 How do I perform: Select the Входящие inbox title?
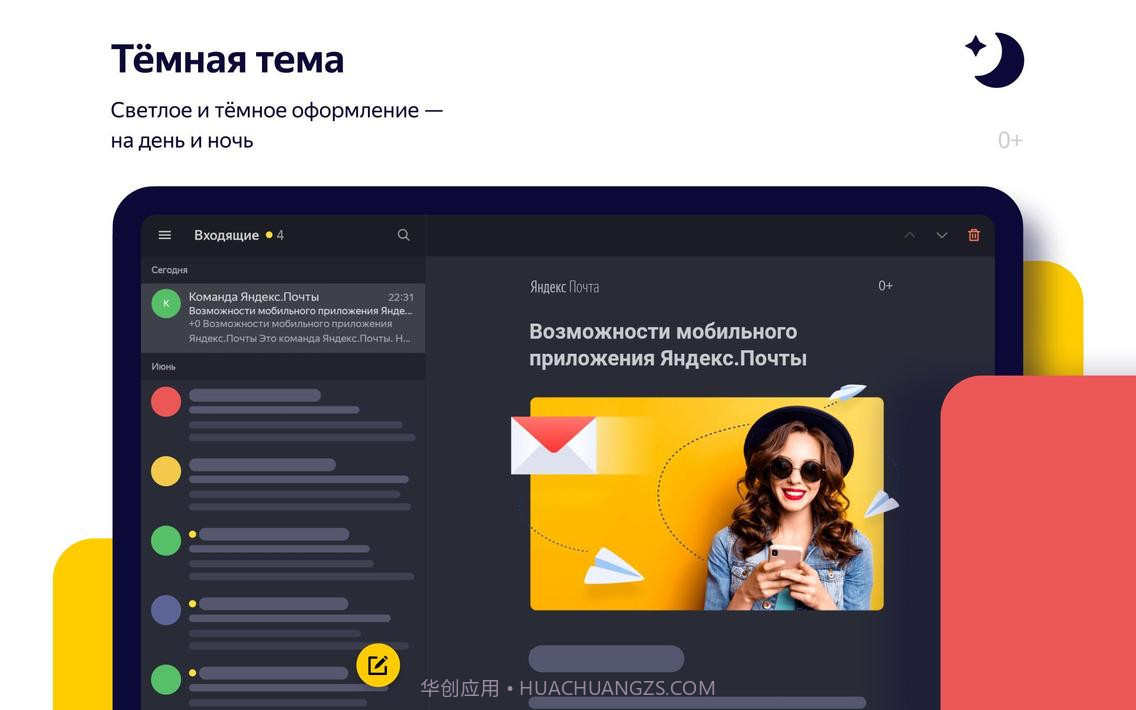[x=227, y=234]
